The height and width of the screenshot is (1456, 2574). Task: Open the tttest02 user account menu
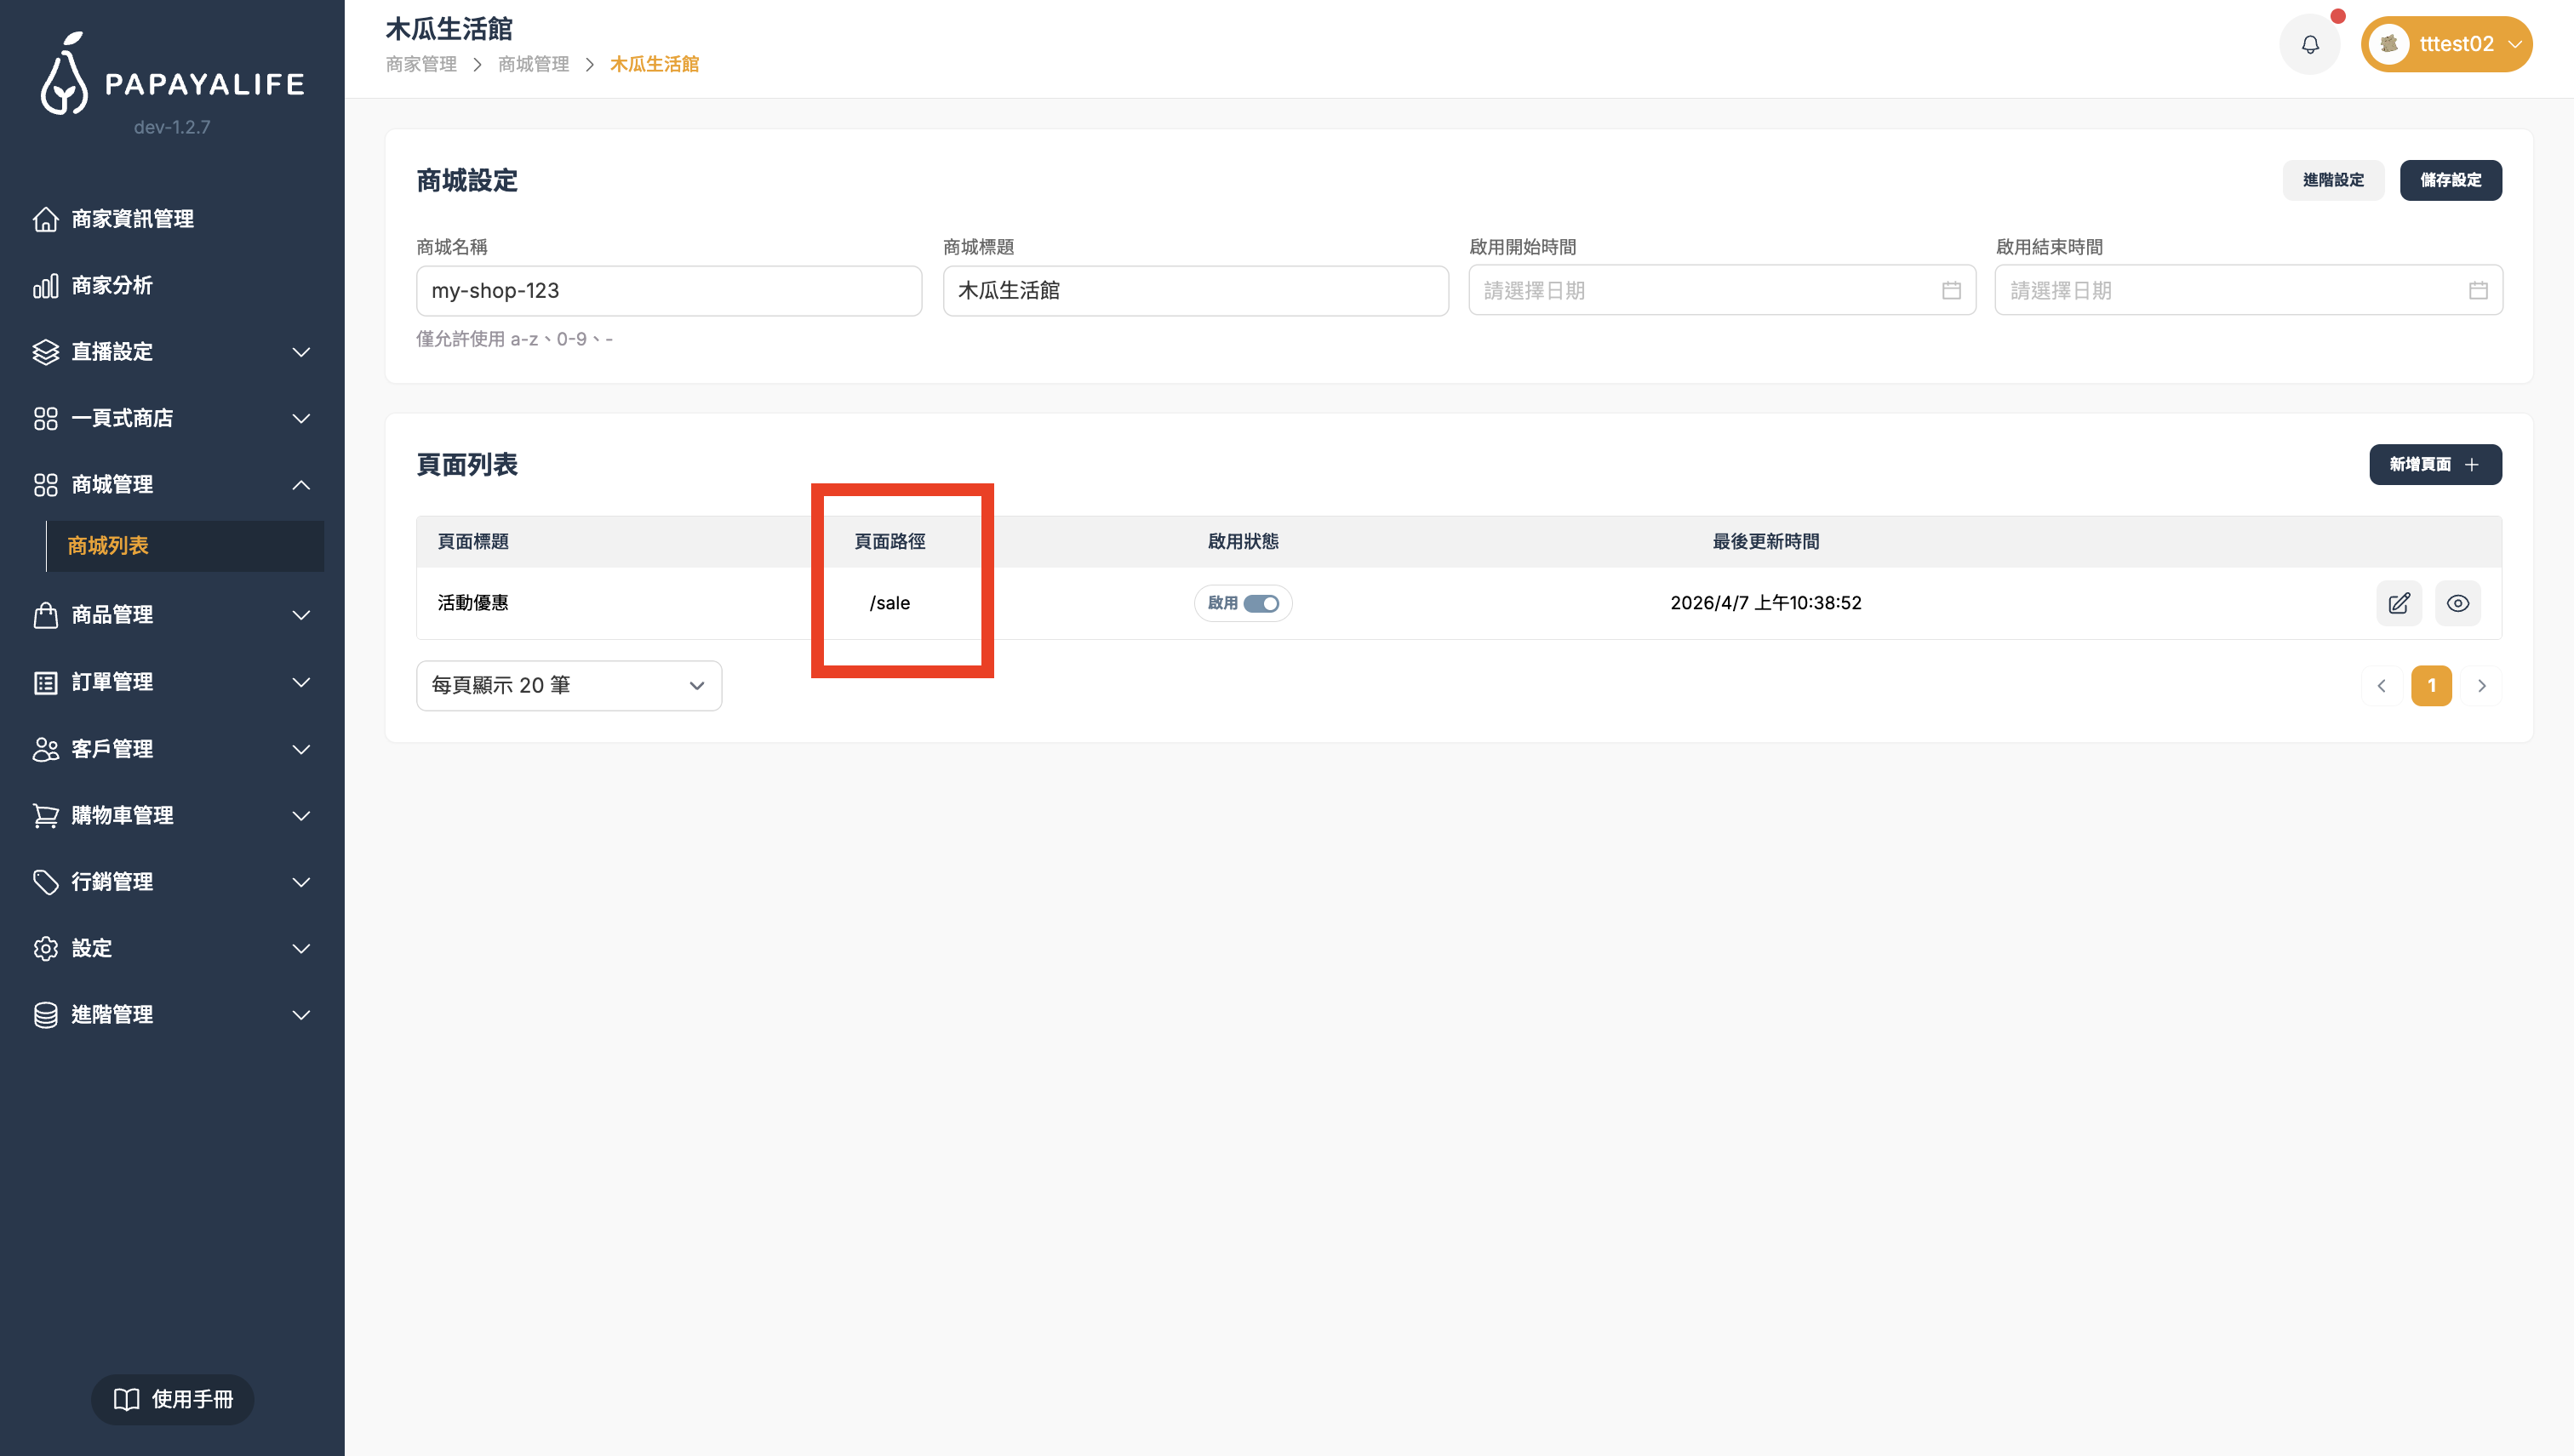(2446, 45)
